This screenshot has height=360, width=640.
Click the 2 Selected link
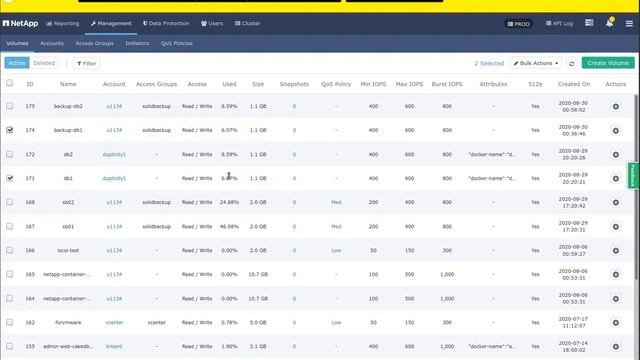[489, 63]
